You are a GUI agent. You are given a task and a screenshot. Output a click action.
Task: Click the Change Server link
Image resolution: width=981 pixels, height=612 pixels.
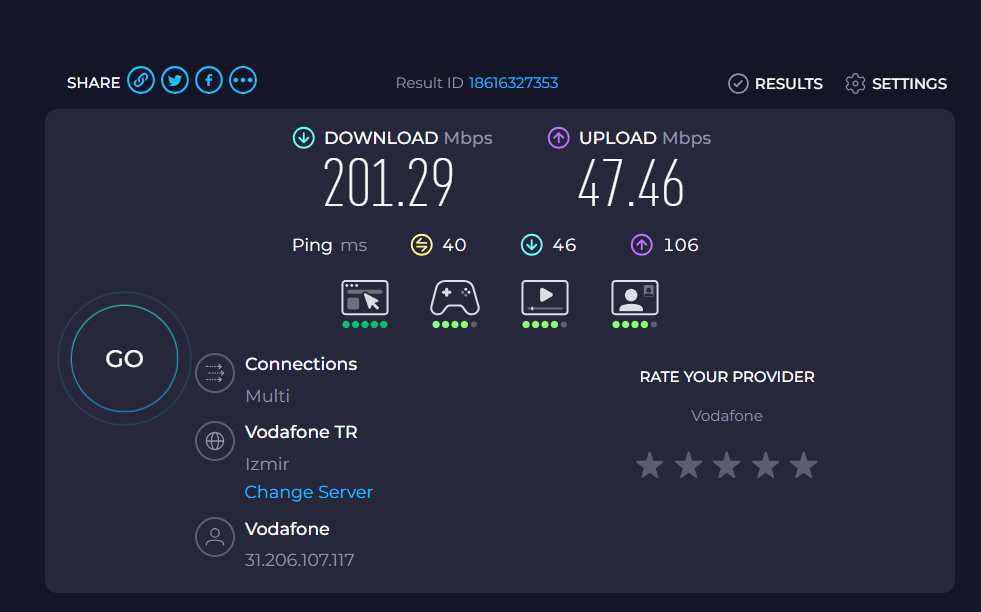tap(308, 492)
